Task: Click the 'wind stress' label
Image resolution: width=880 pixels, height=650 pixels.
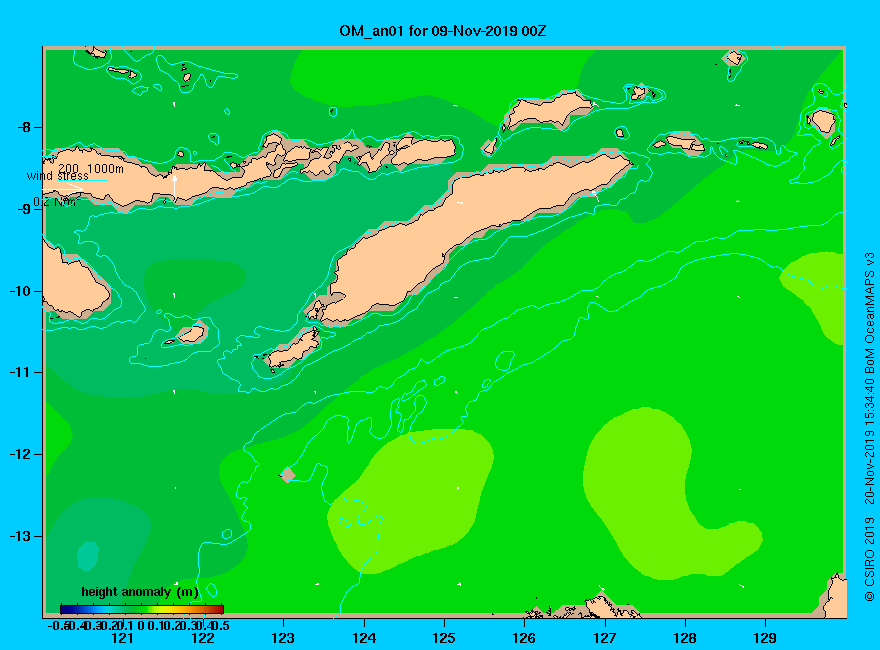Action: tap(58, 176)
